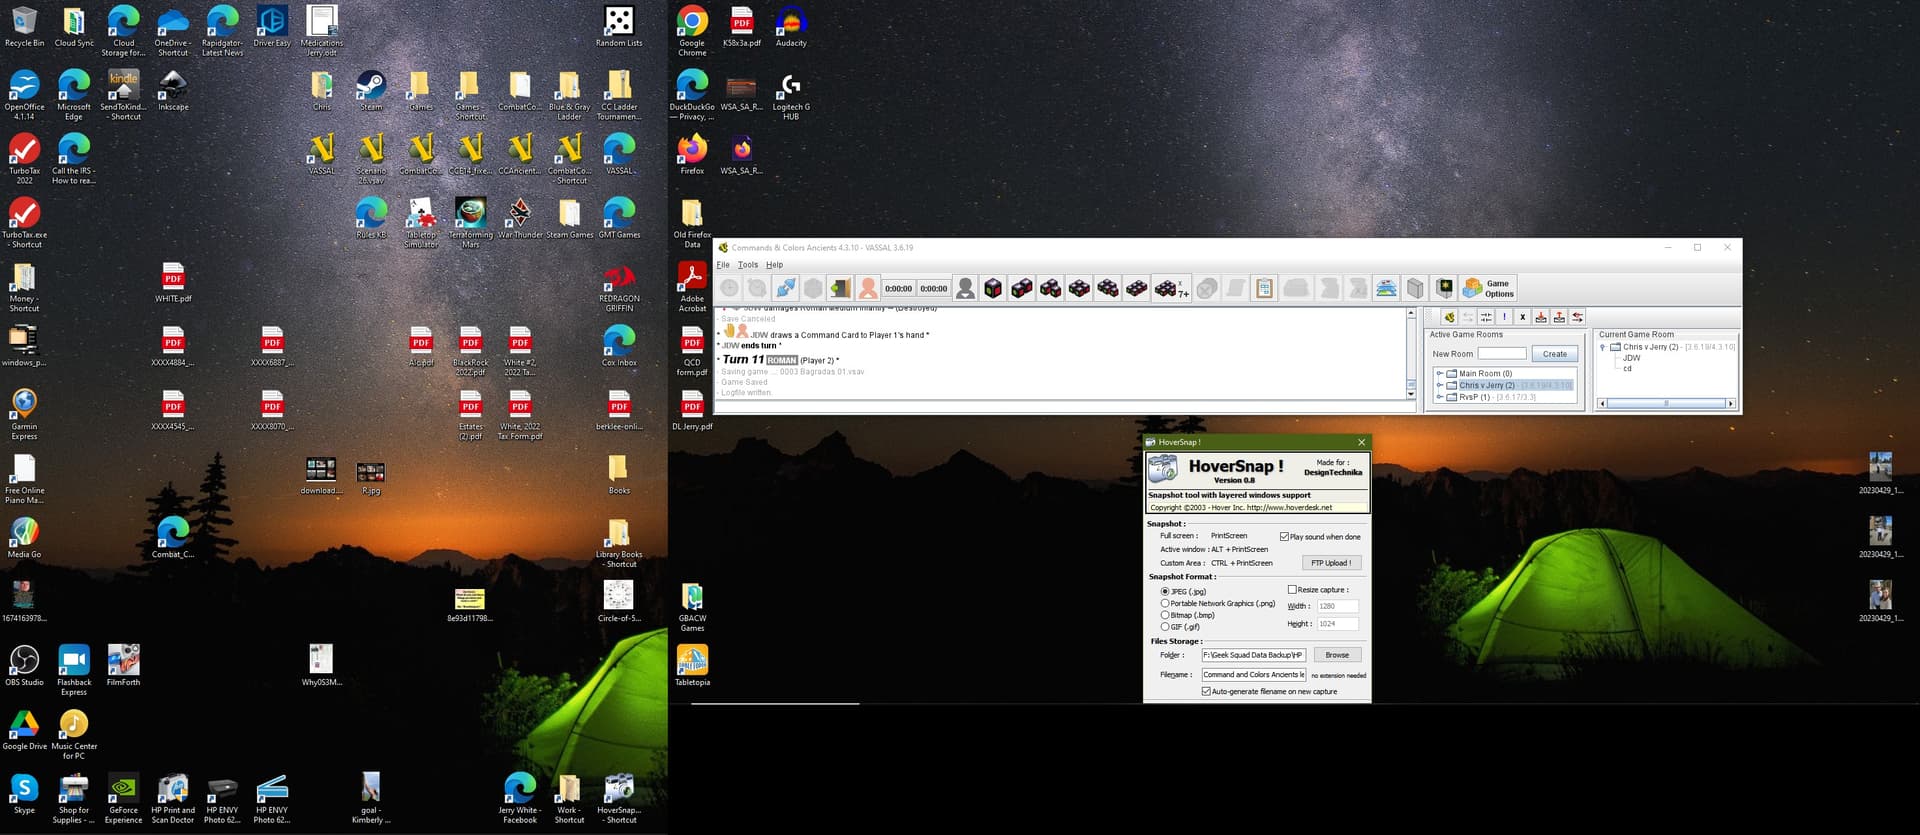The image size is (1920, 835).
Task: Open the KS8x3a.pdf desktop file
Action: 742,27
